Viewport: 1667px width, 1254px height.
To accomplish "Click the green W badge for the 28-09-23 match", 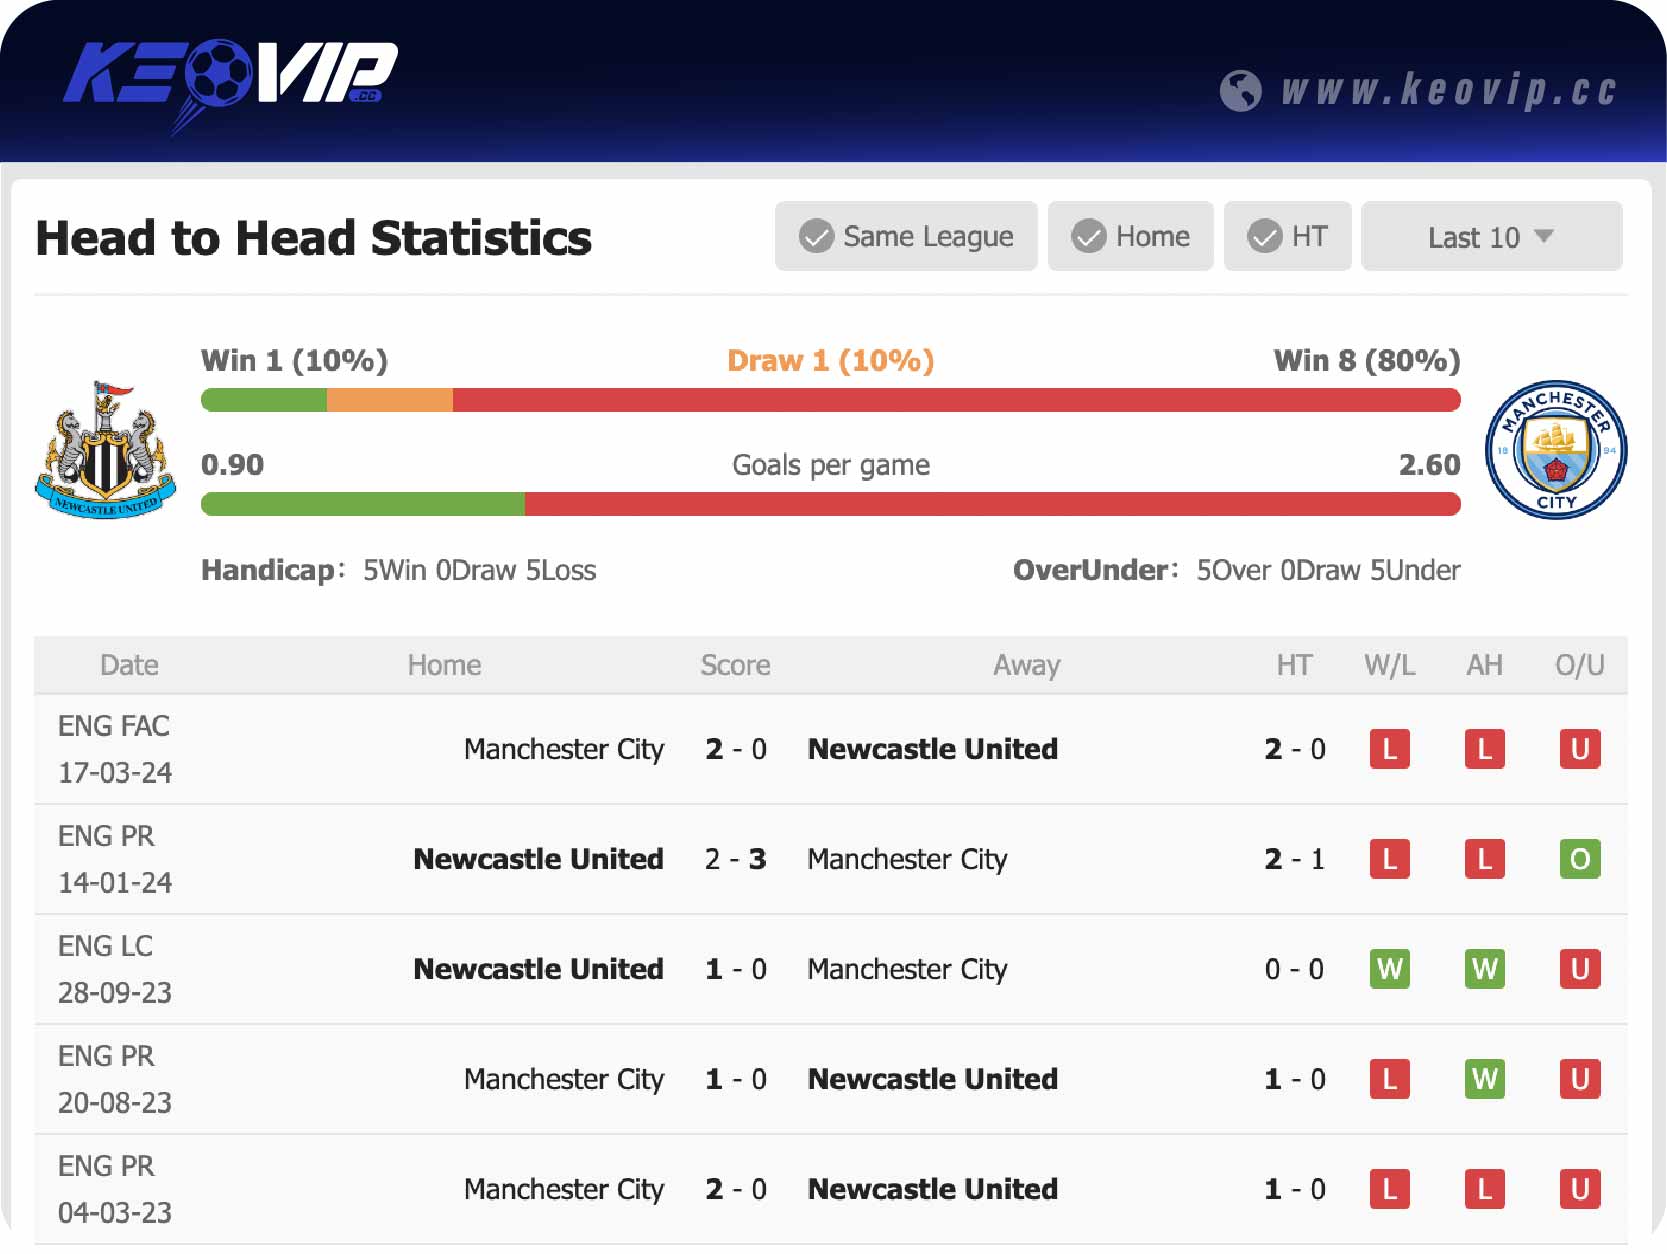I will point(1389,969).
